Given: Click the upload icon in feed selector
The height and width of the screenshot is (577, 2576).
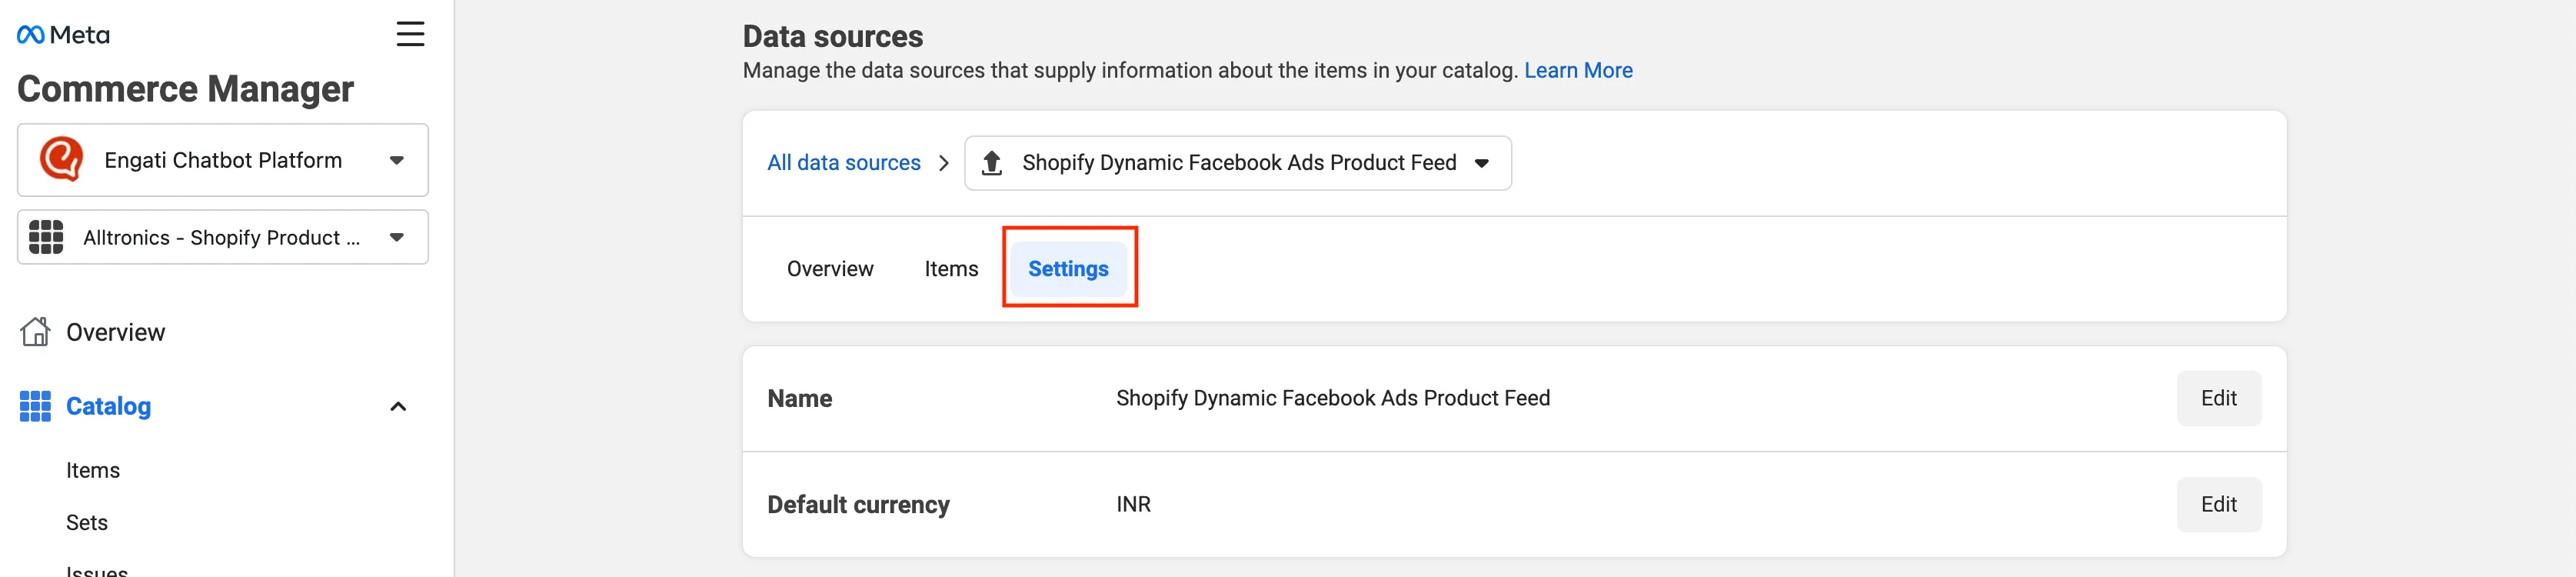Looking at the screenshot, I should click(991, 163).
